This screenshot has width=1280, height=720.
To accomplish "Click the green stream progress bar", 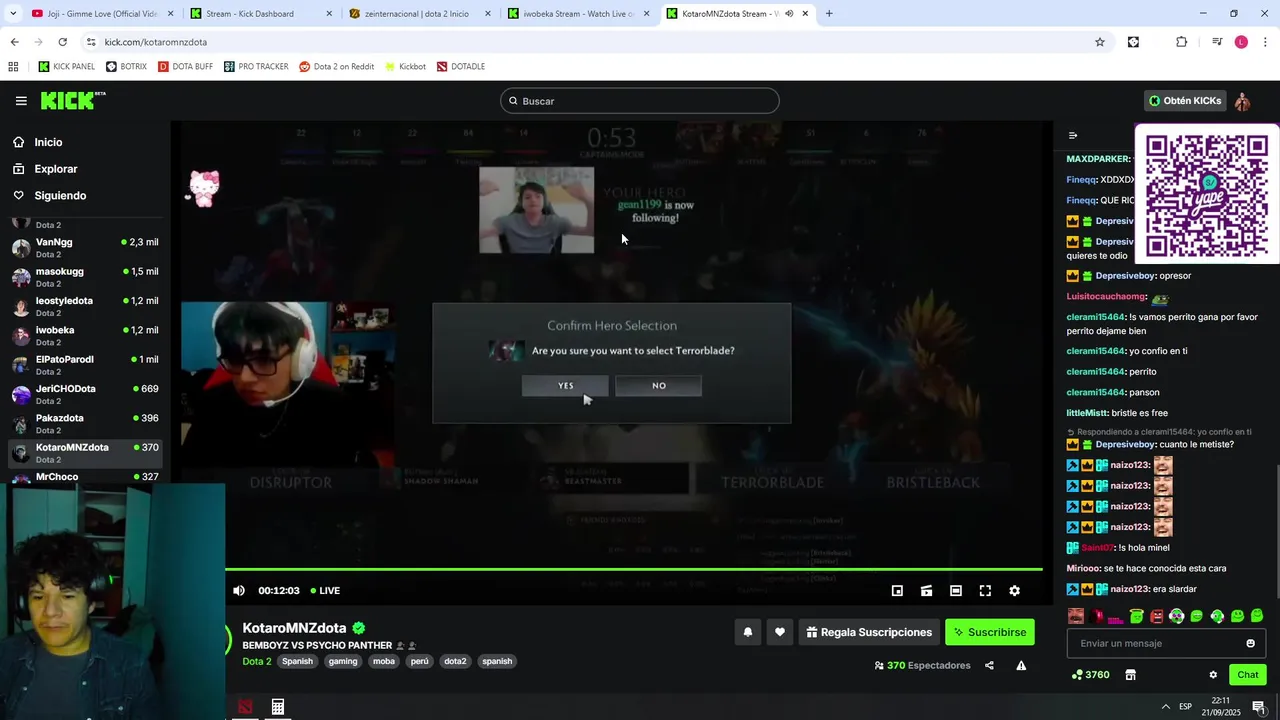I will [x=634, y=570].
